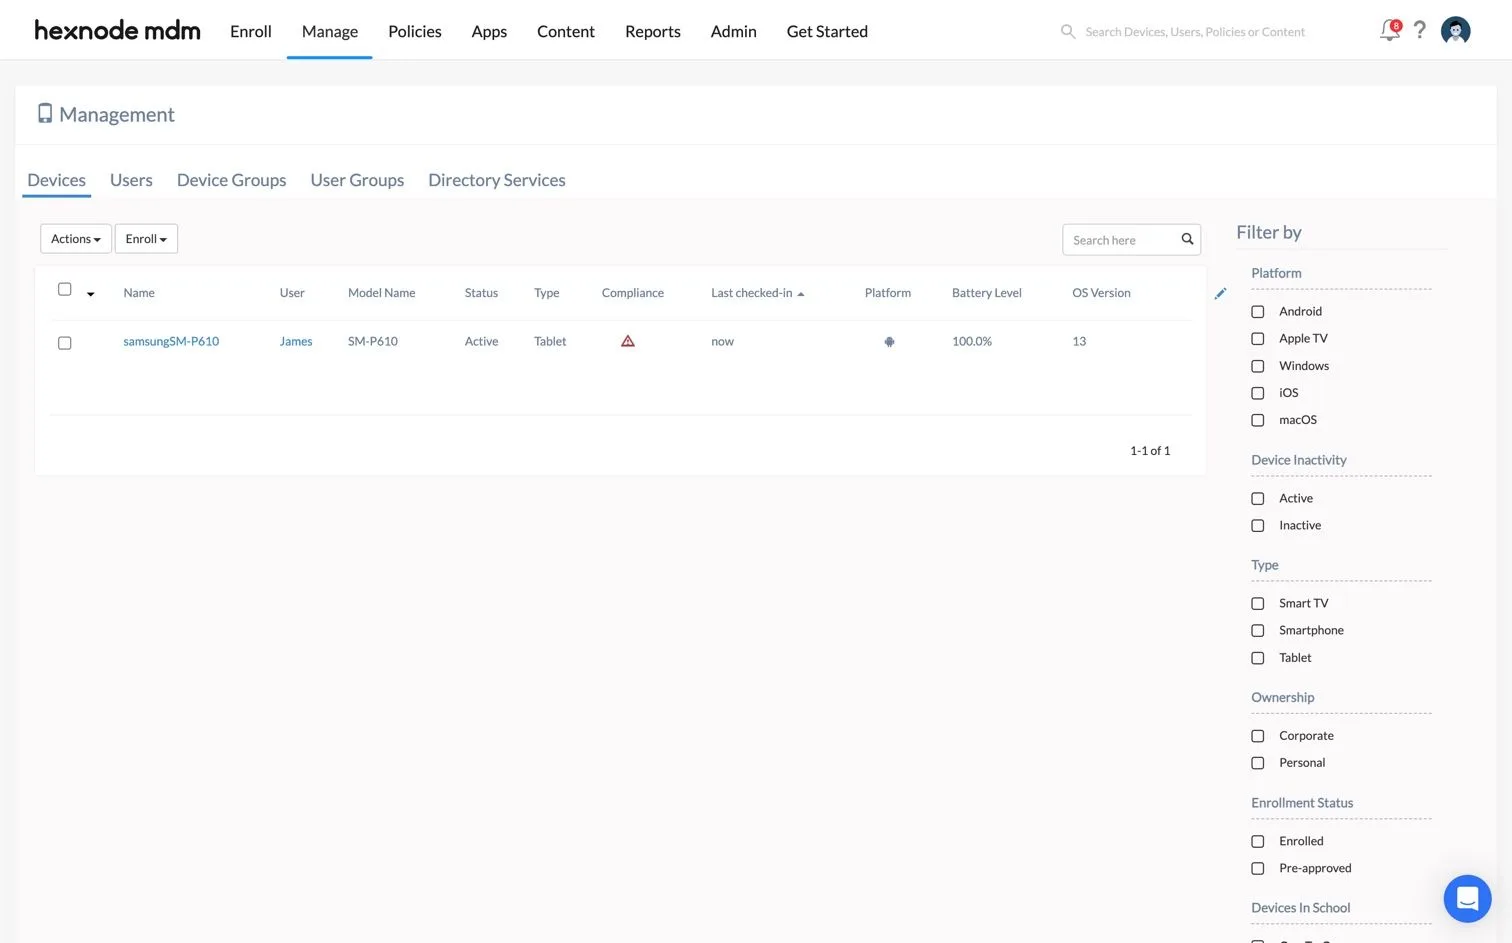Viewport: 1512px width, 943px height.
Task: Filter by Corporate ownership
Action: (x=1258, y=736)
